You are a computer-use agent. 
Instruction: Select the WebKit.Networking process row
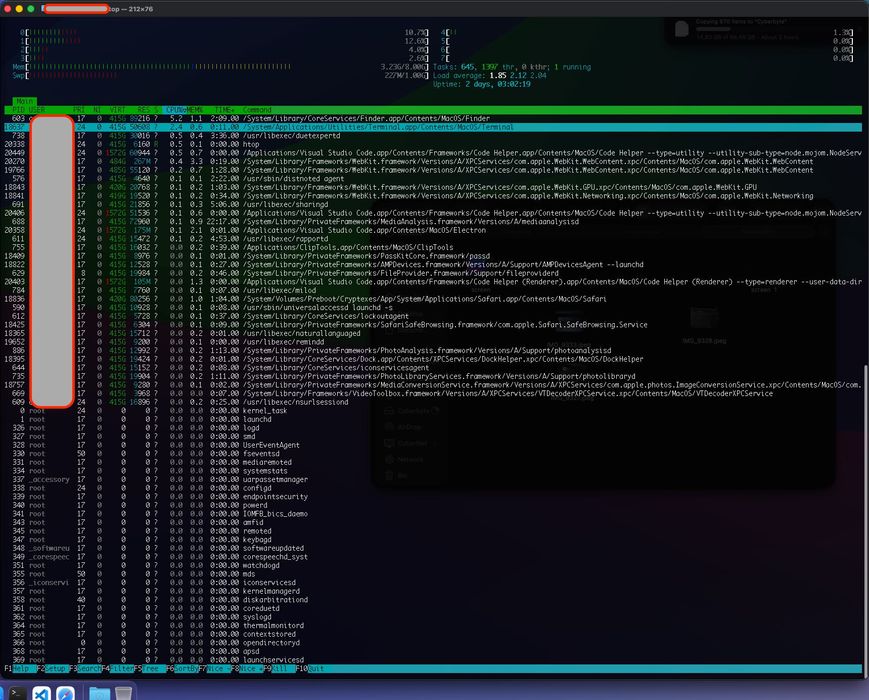pos(433,196)
